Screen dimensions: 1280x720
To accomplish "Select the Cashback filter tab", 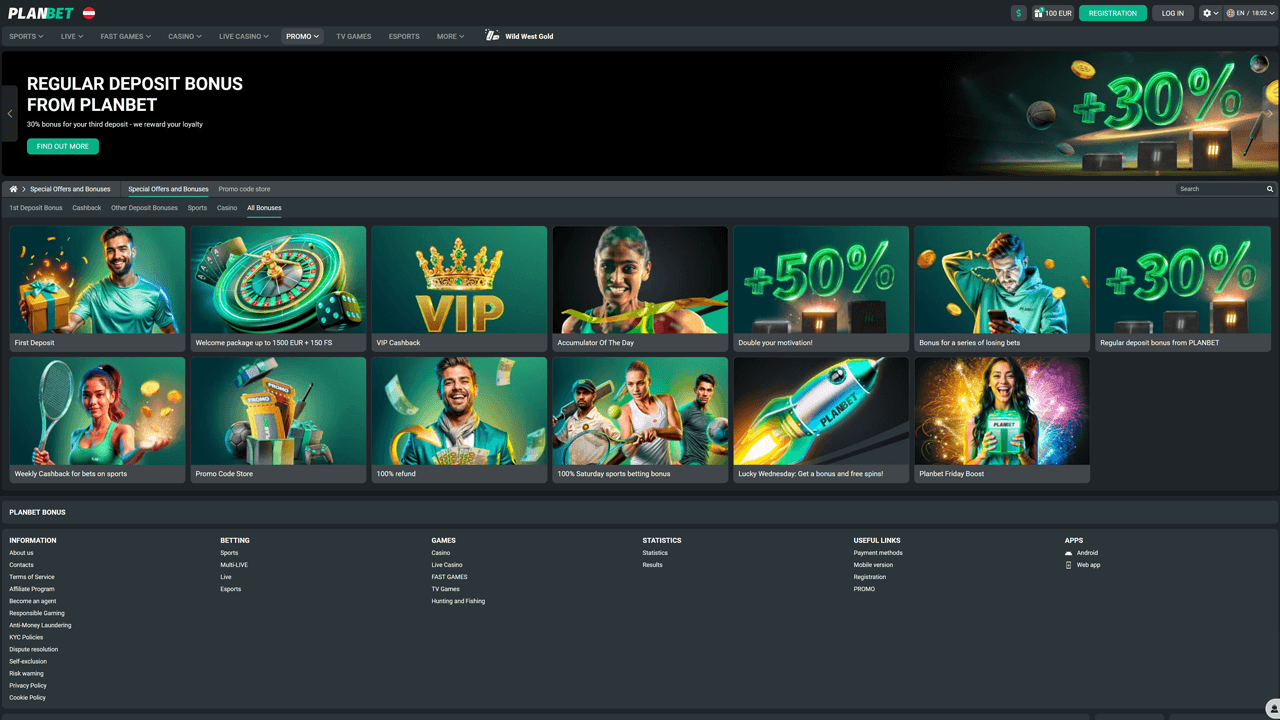I will click(87, 208).
